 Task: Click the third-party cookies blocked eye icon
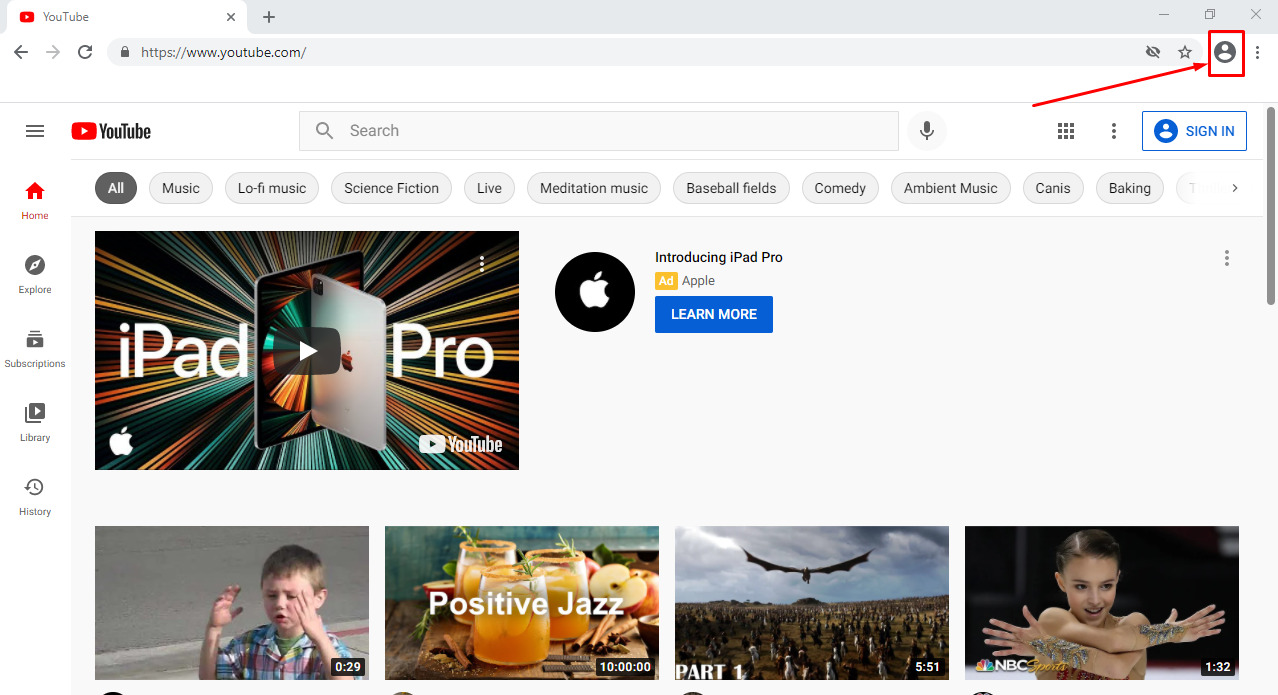(1153, 52)
